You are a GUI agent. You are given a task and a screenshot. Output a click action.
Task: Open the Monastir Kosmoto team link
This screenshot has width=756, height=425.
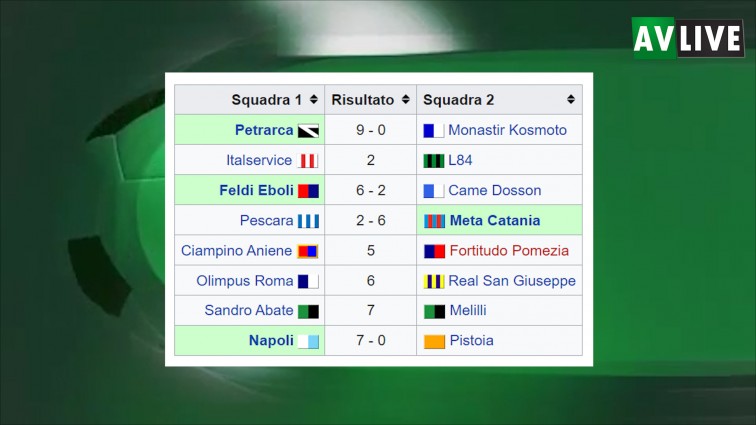pyautogui.click(x=507, y=130)
